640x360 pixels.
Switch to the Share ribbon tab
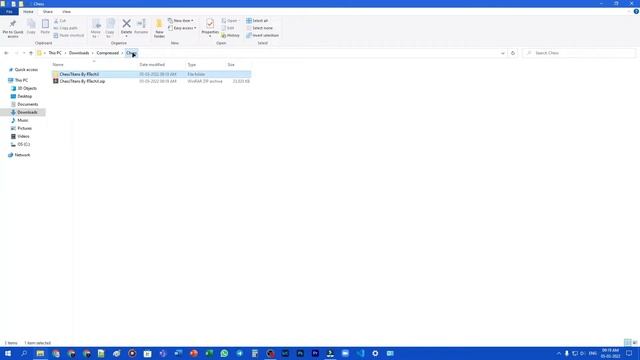47,12
